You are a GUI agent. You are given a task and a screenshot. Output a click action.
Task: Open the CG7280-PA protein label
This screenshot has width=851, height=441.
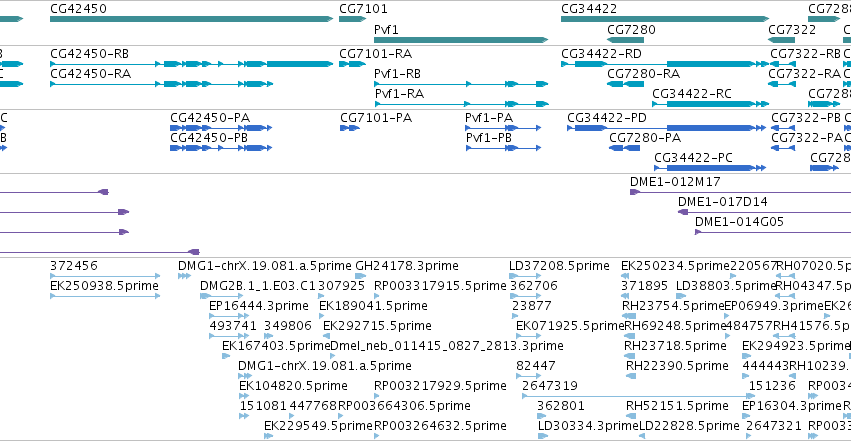pyautogui.click(x=645, y=138)
